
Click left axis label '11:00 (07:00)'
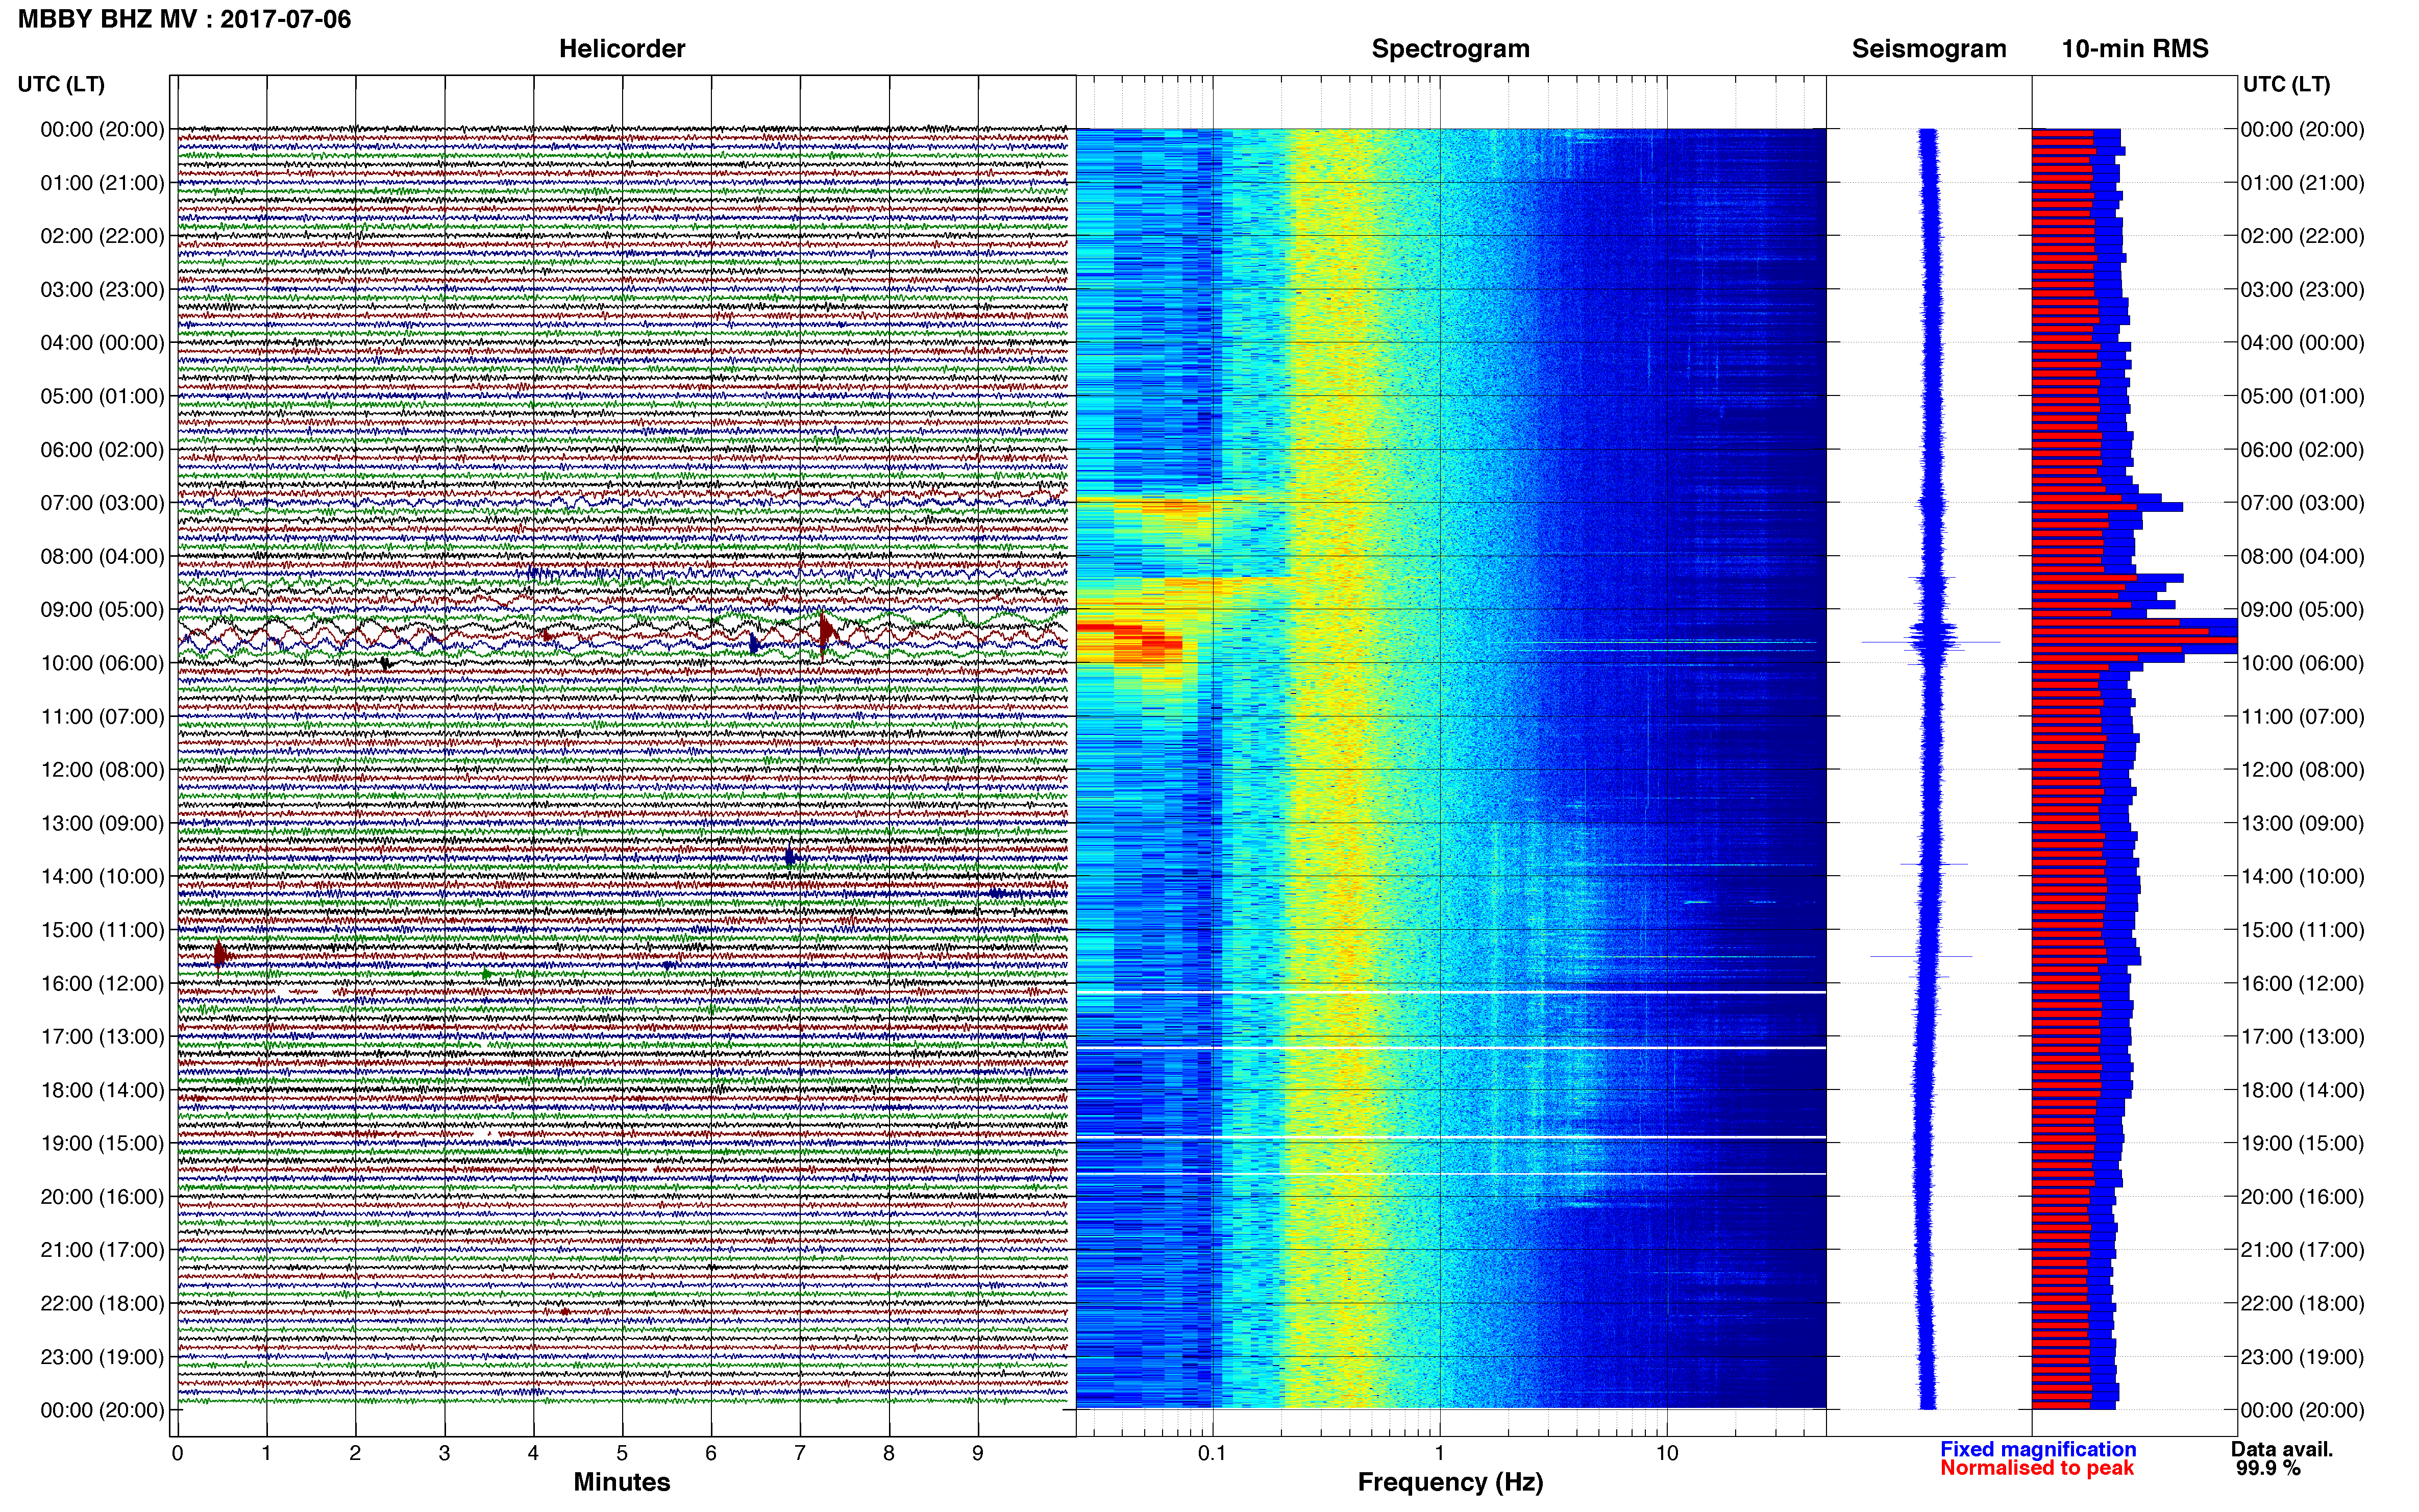pos(102,716)
